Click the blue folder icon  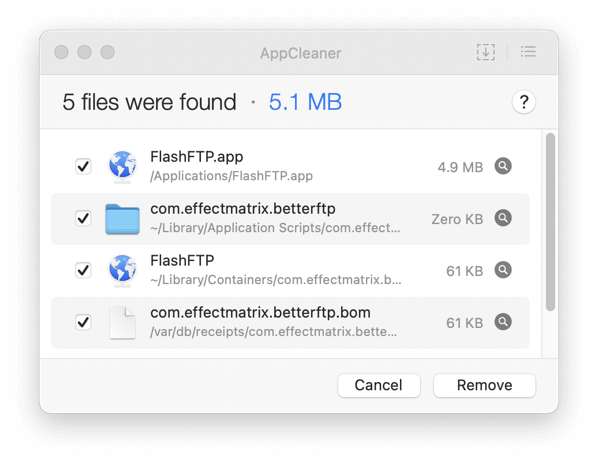coord(122,219)
